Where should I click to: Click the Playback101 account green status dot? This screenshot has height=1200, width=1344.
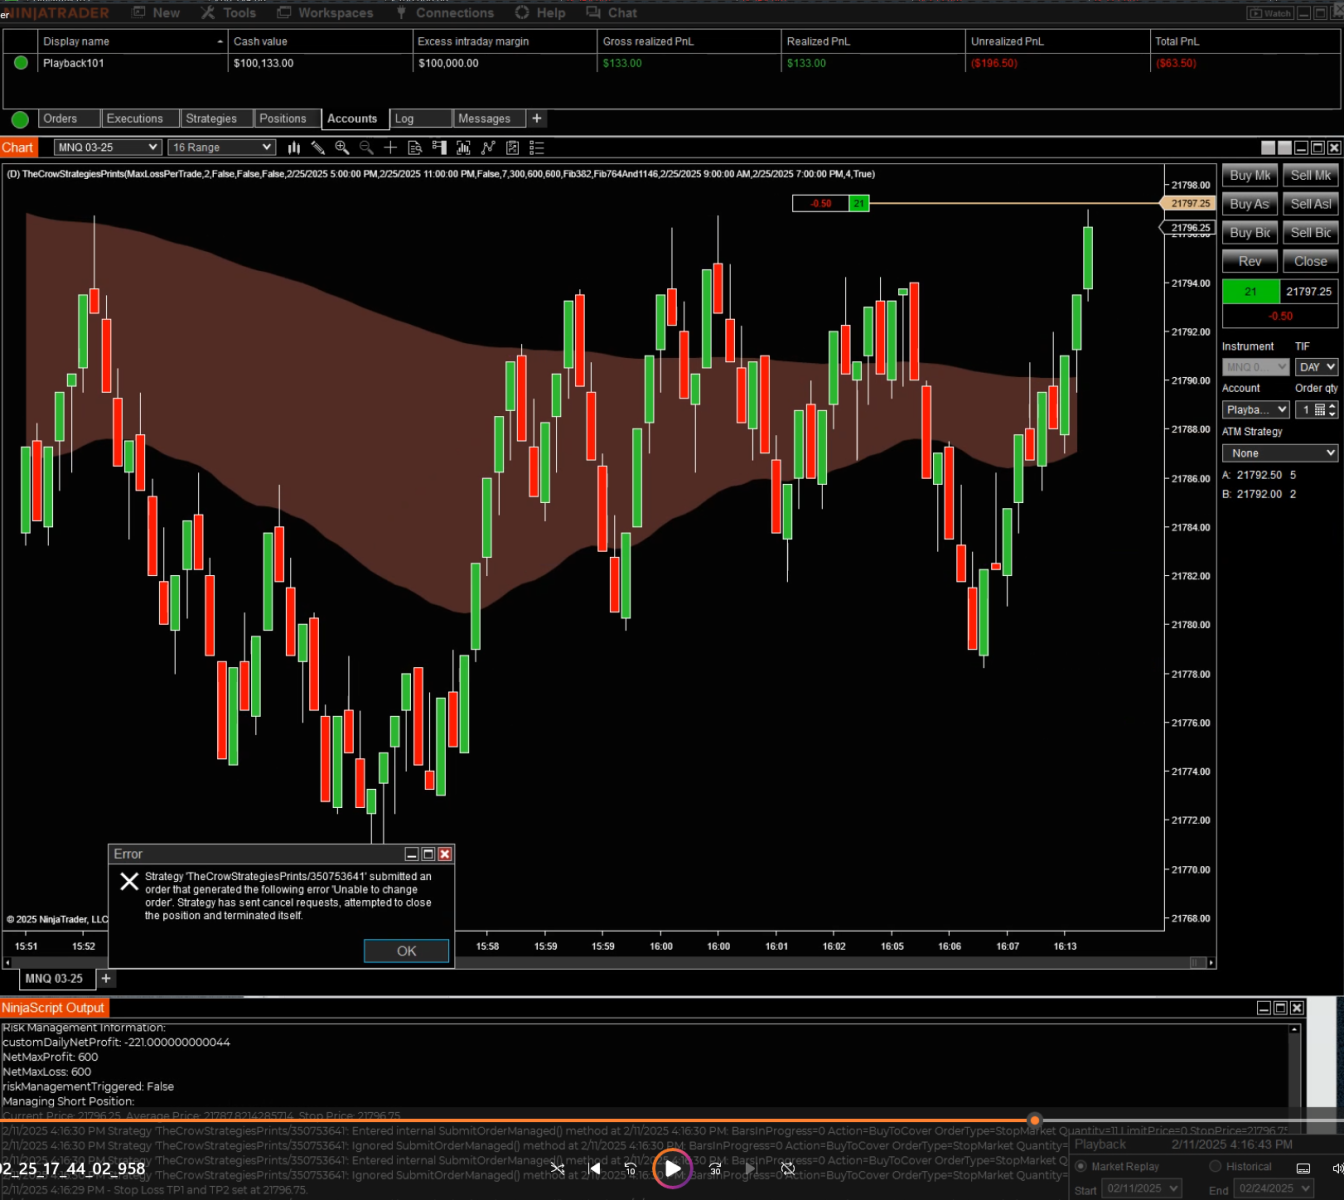(20, 63)
